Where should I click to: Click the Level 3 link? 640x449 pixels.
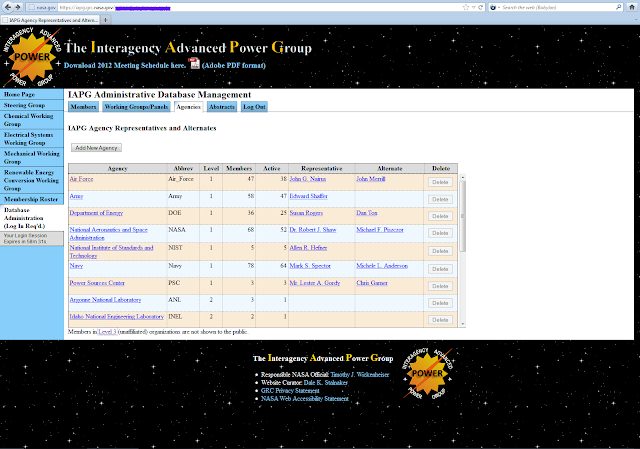[x=107, y=332]
